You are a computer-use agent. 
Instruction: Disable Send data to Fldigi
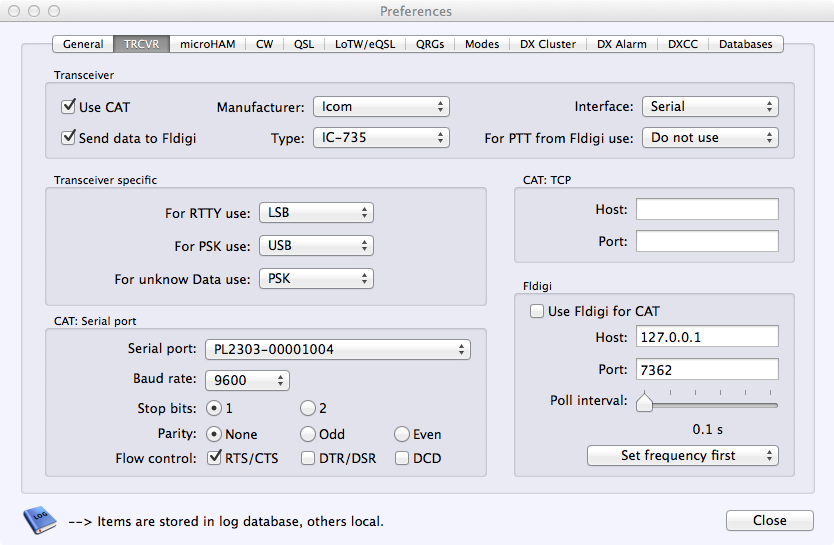69,138
